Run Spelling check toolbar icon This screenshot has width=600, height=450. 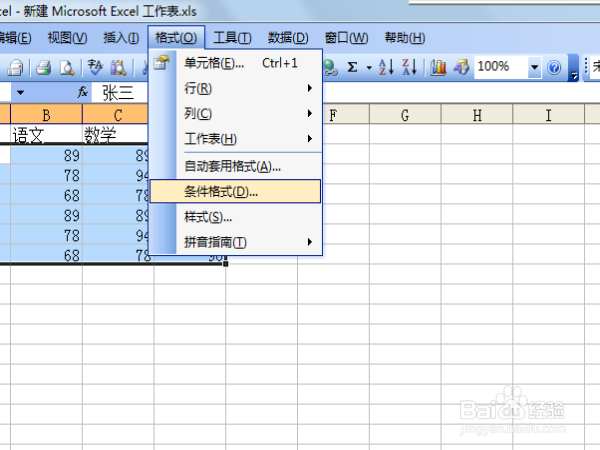tap(95, 67)
